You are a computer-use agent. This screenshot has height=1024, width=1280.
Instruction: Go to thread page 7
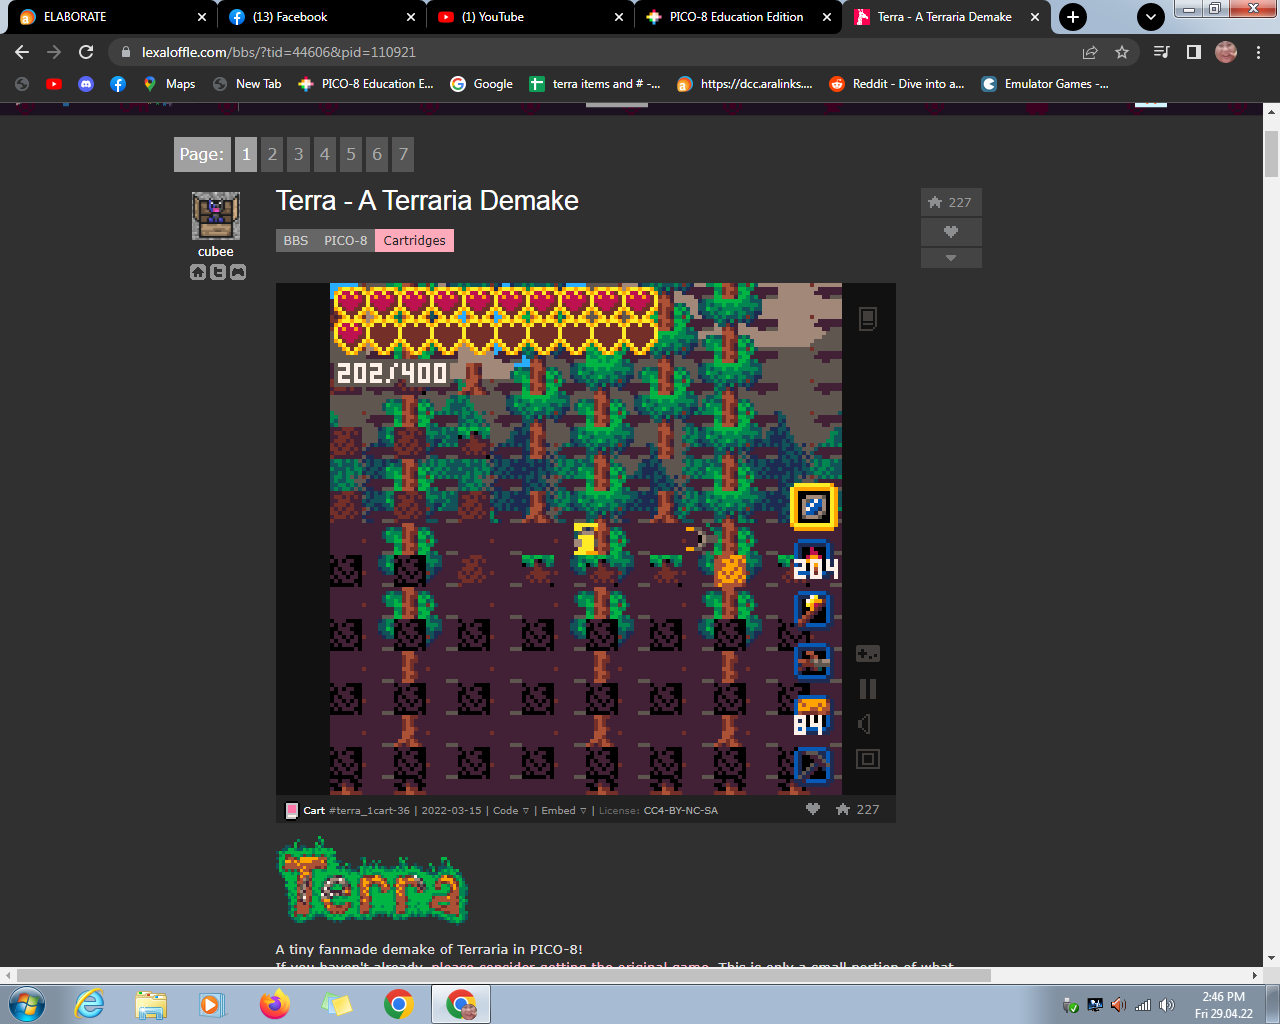403,154
